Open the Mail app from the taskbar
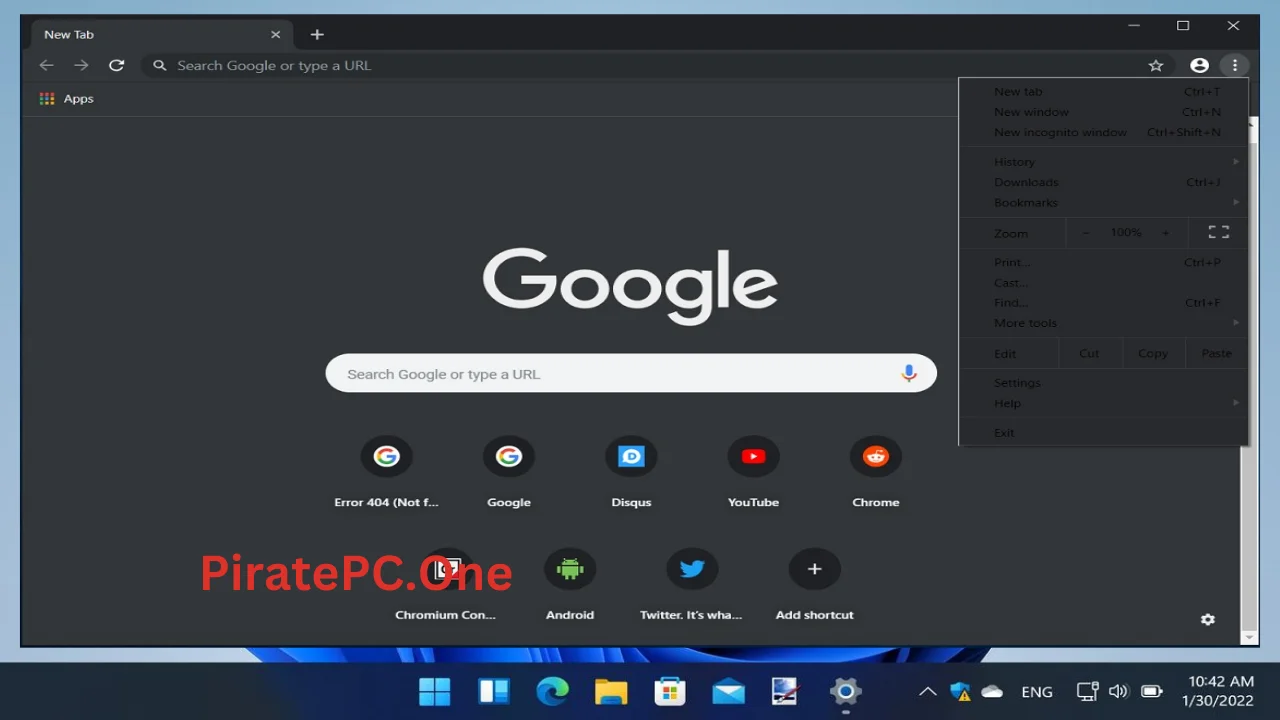 click(728, 691)
